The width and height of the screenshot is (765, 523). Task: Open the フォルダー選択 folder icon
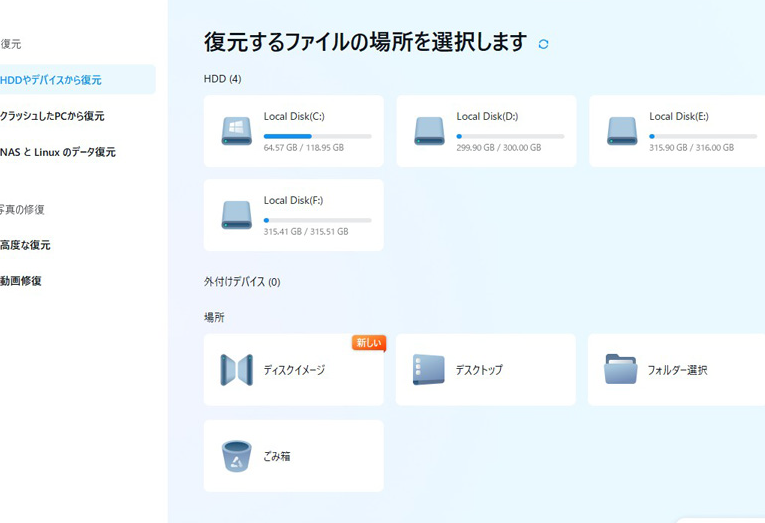621,370
